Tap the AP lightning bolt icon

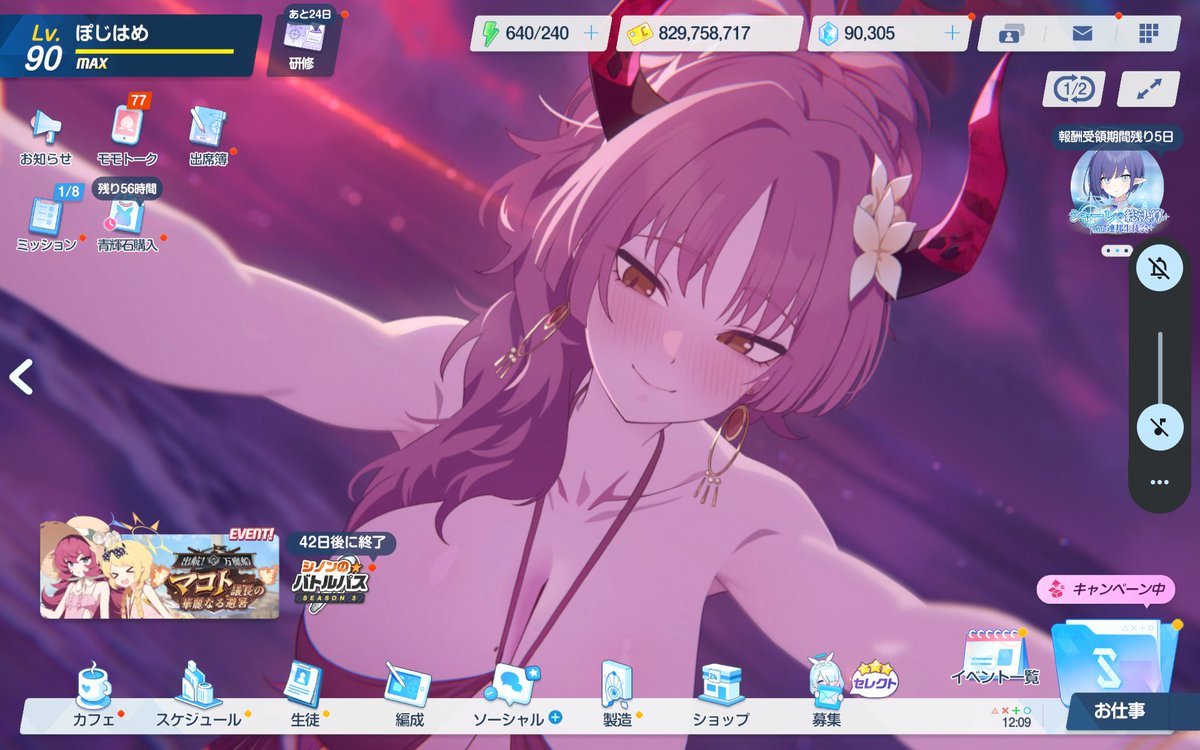point(489,34)
